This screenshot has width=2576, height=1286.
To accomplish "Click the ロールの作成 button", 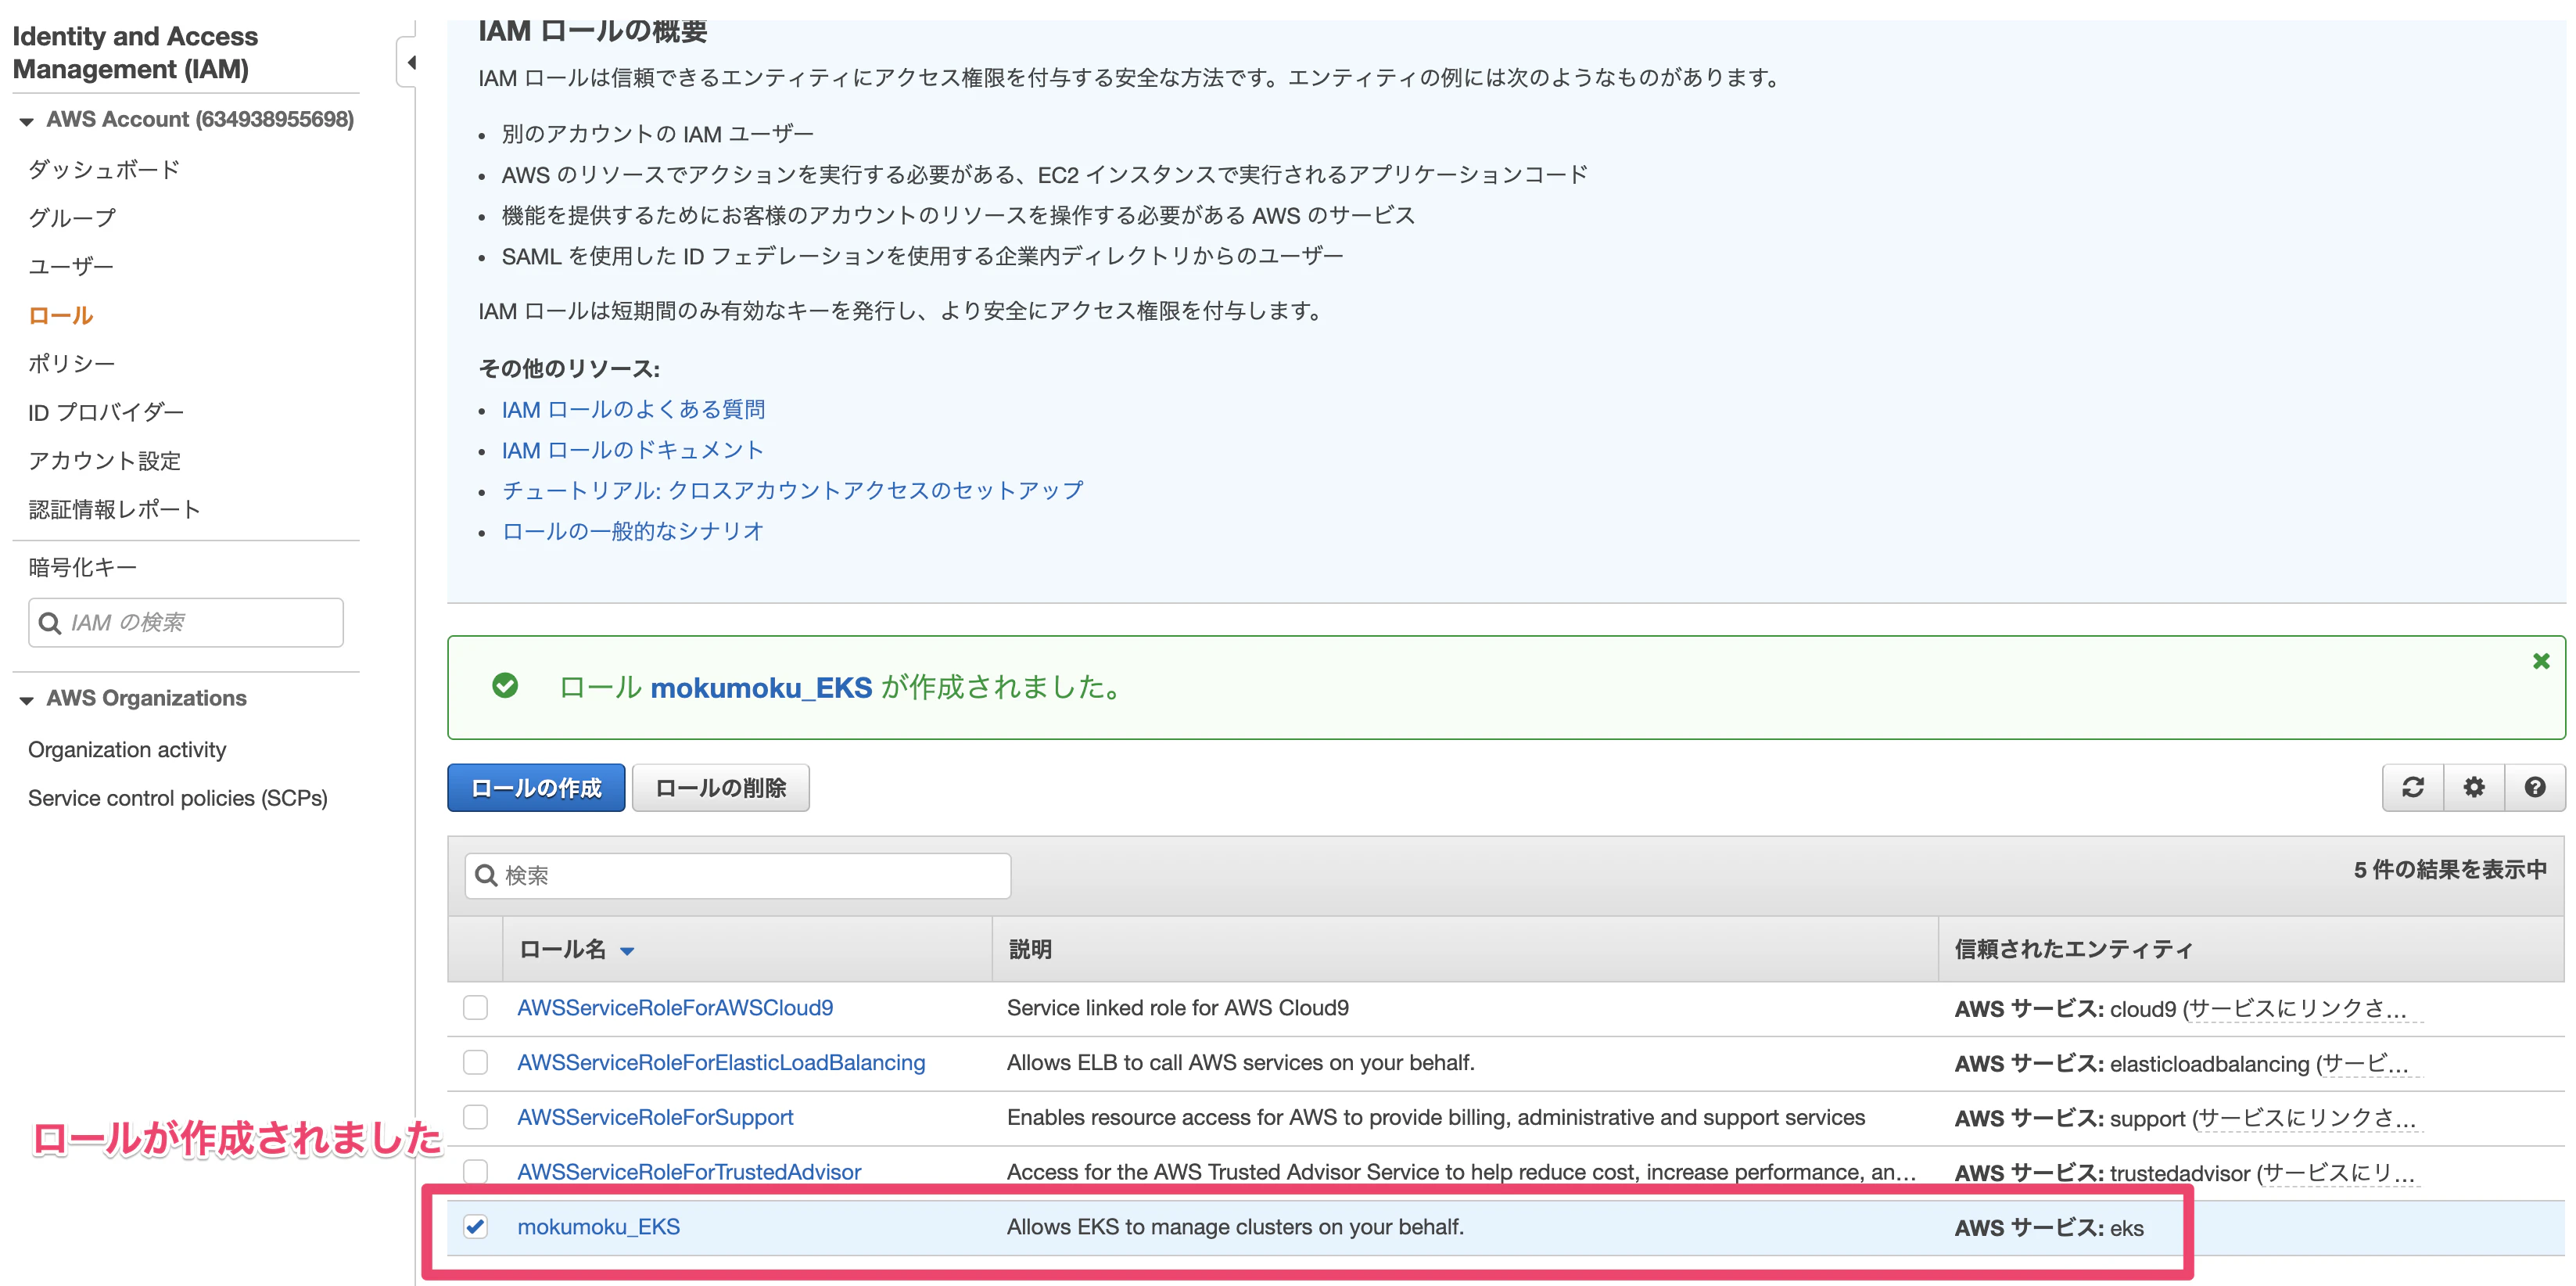I will coord(536,788).
